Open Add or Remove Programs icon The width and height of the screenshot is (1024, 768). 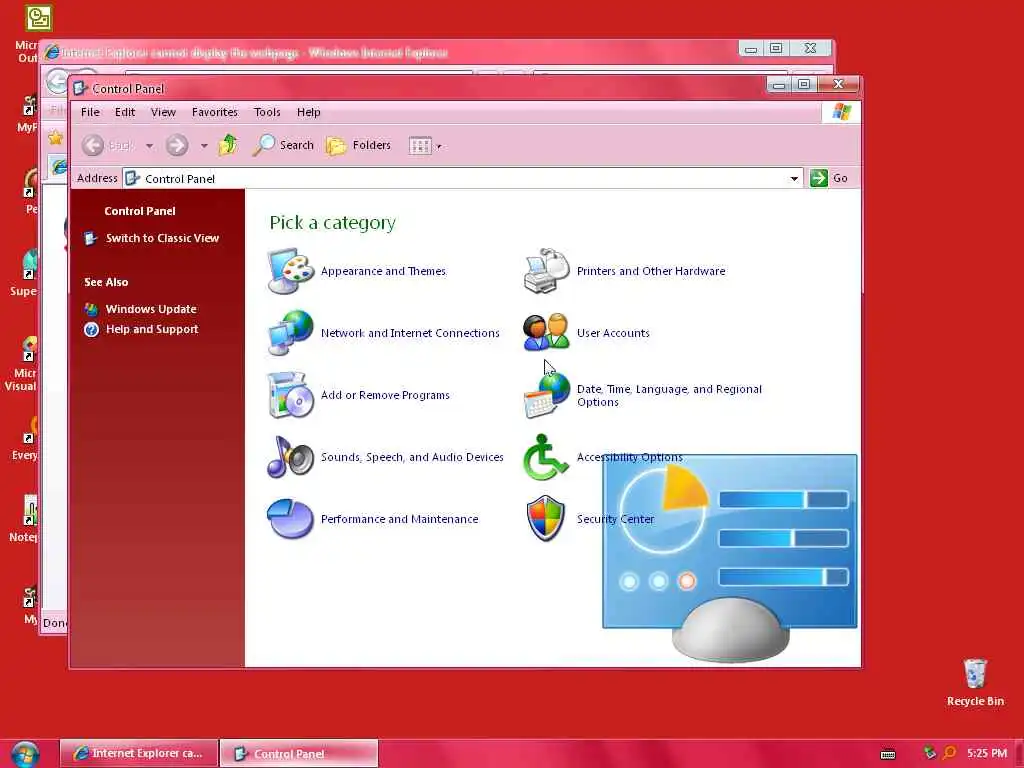click(x=291, y=394)
